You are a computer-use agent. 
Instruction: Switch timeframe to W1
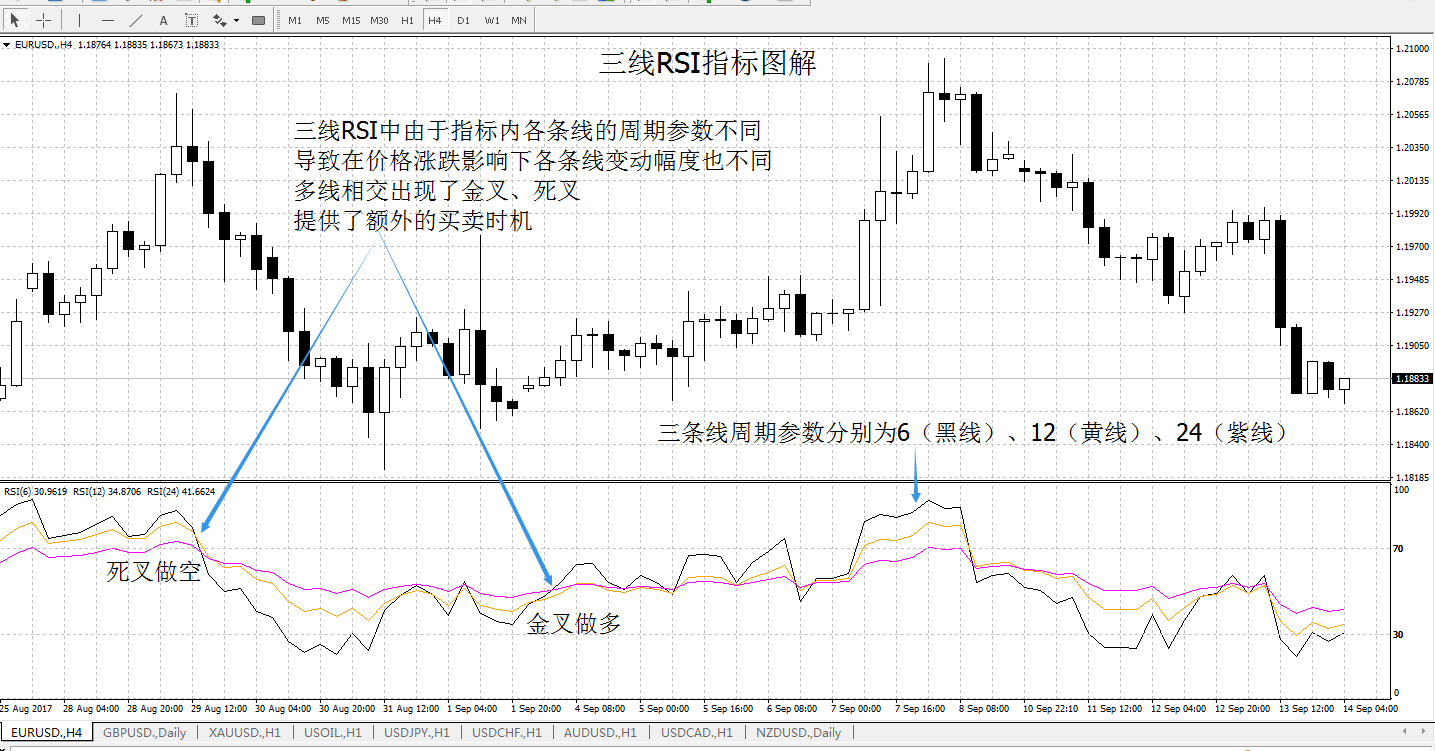pyautogui.click(x=491, y=20)
